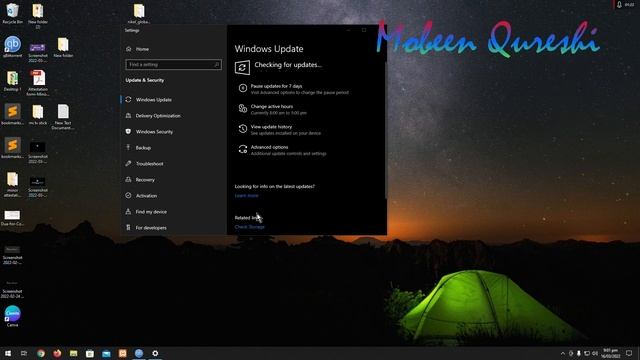This screenshot has height=360, width=640.
Task: Select the Desktop 1 desktop icon
Action: point(12,81)
